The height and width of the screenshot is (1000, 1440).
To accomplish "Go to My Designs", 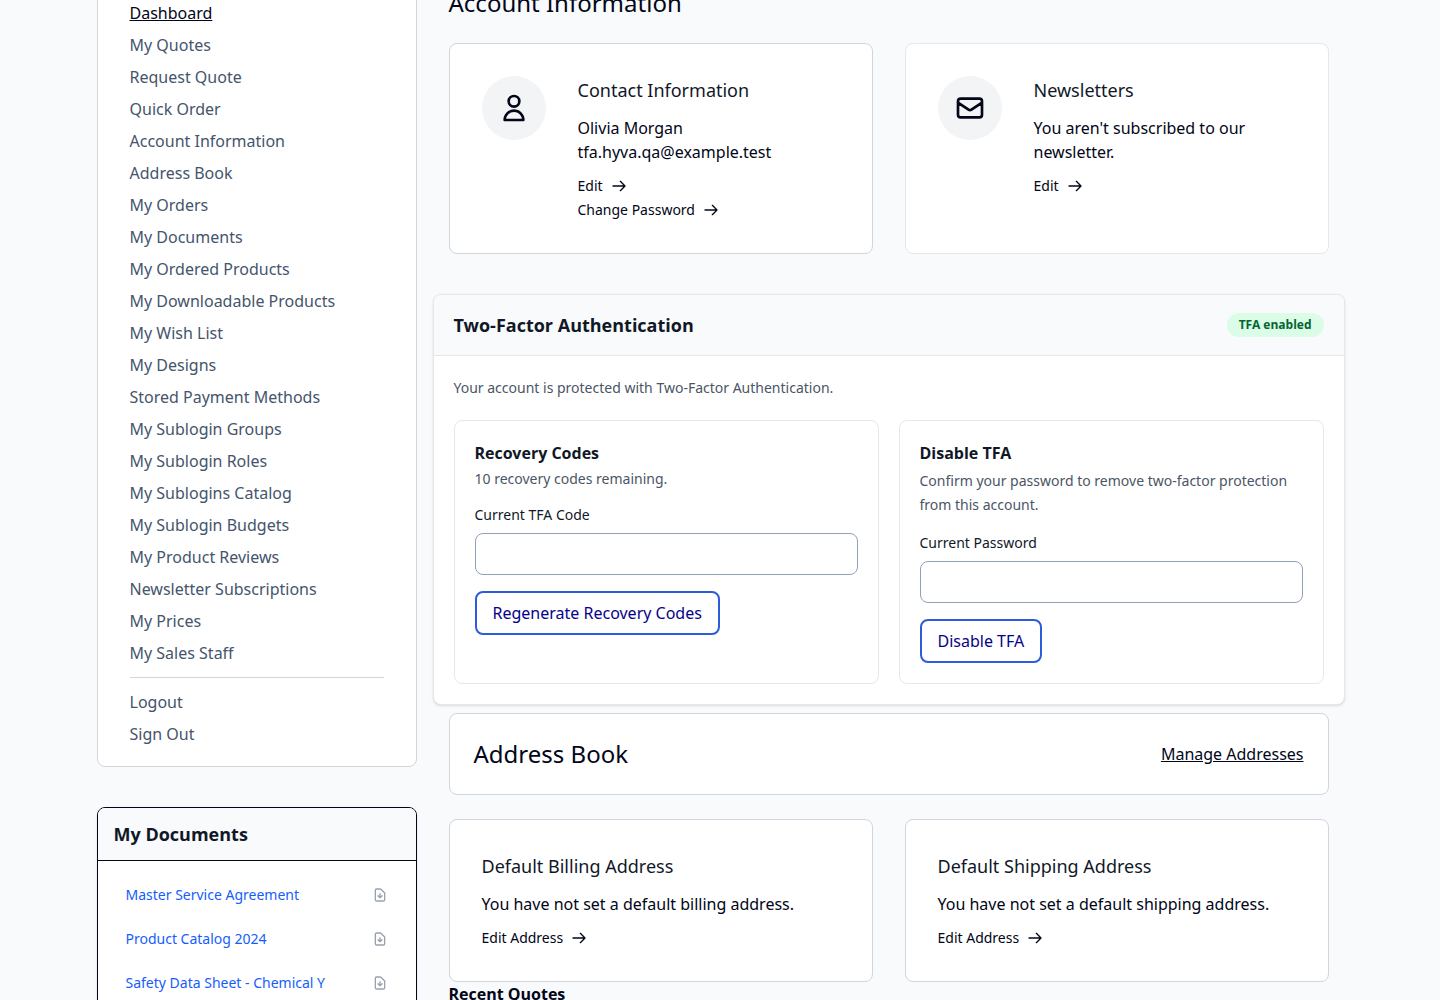I will click(x=173, y=365).
